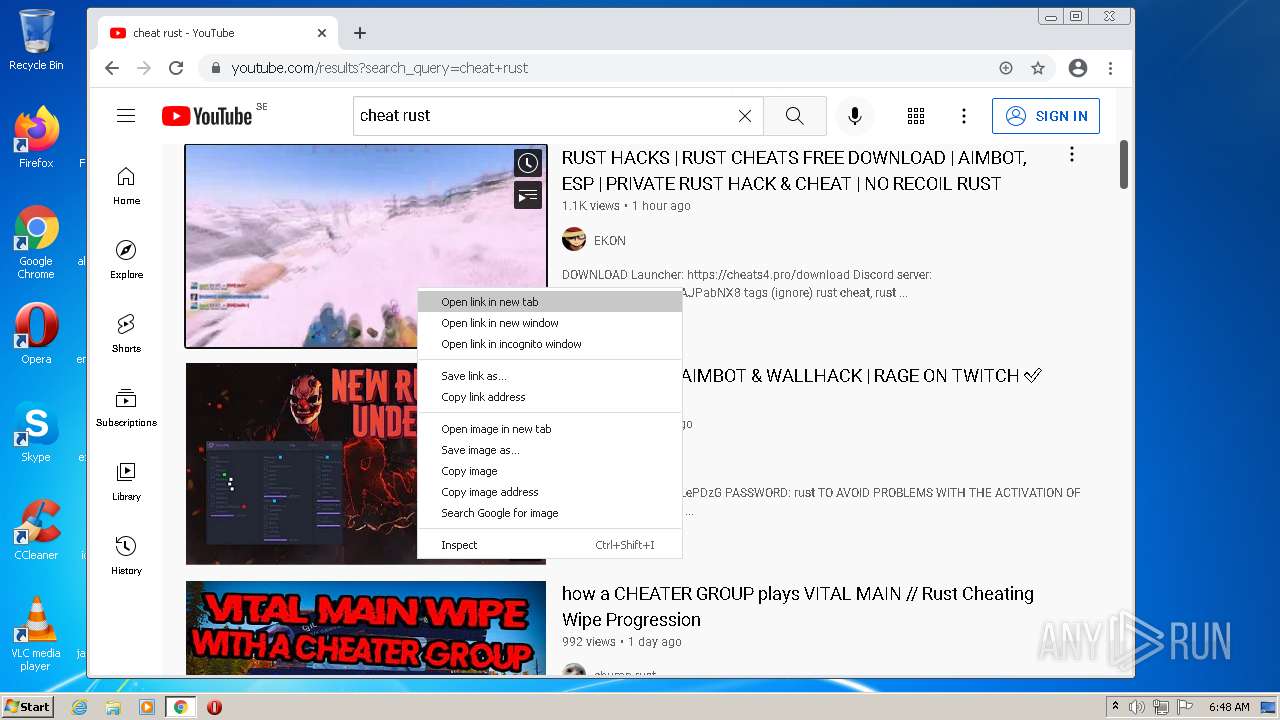
Task: Open Shorts in sidebar
Action: pyautogui.click(x=126, y=334)
